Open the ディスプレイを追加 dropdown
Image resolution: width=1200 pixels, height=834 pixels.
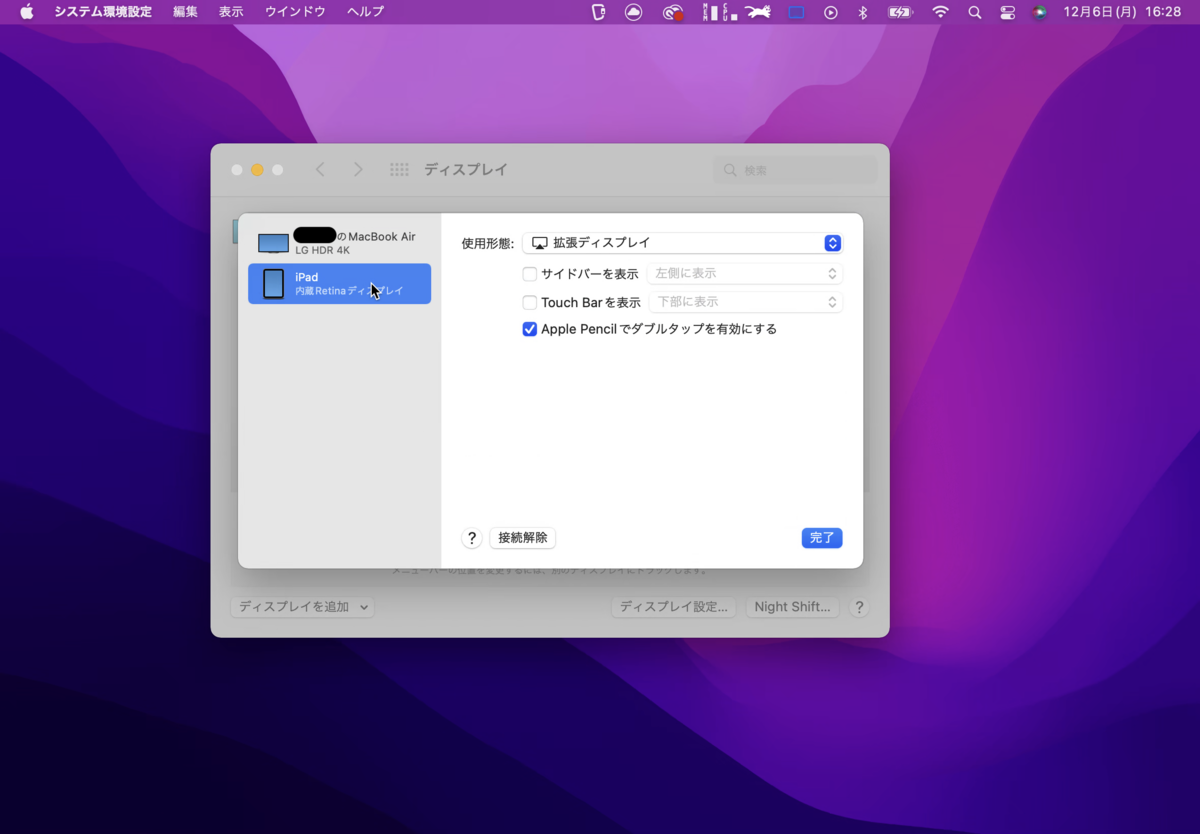click(x=303, y=607)
